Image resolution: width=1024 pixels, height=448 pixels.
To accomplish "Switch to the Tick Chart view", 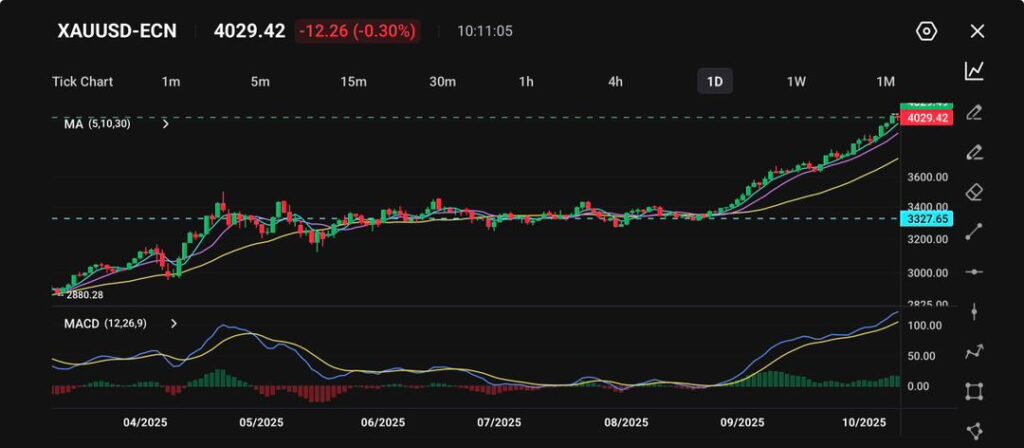I will (82, 81).
